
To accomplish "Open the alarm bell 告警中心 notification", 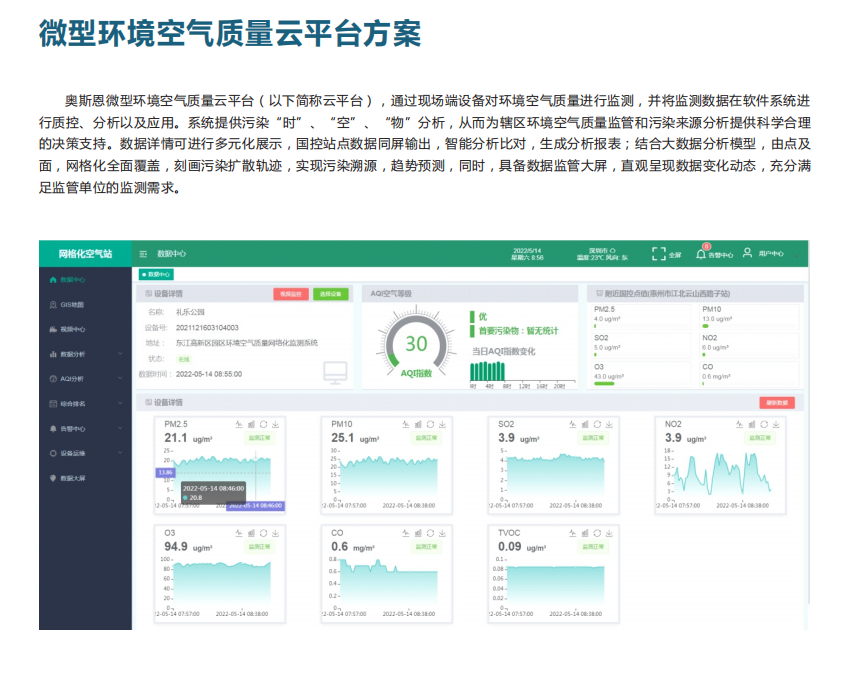I will point(702,254).
